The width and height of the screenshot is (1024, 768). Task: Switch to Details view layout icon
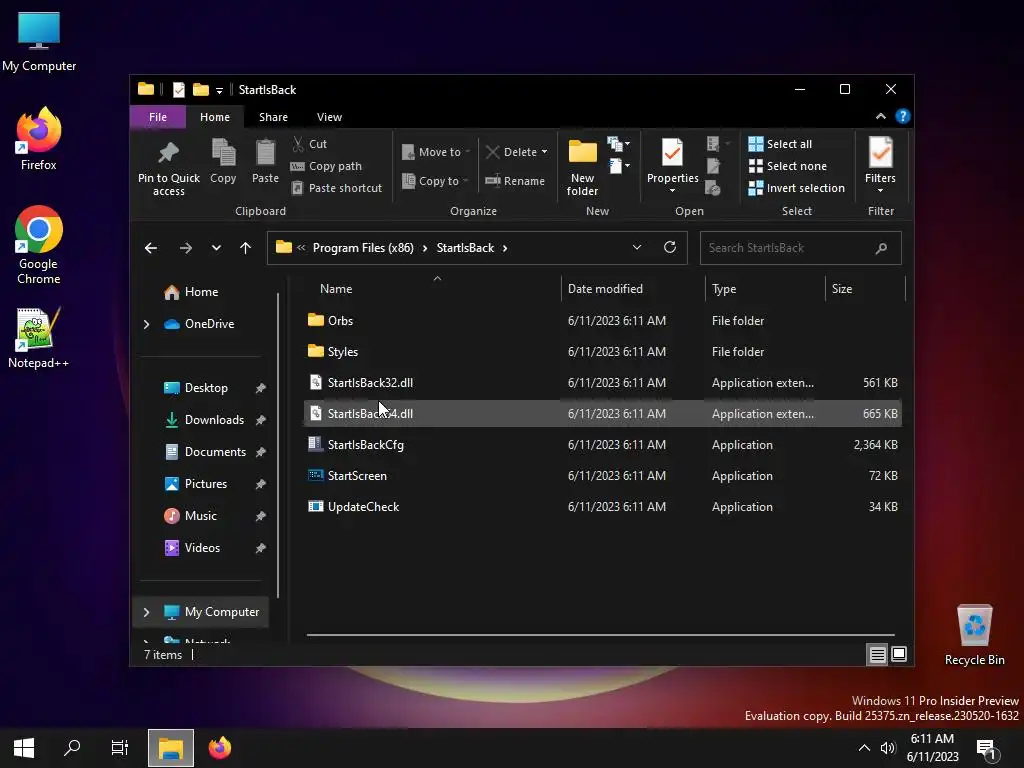[x=877, y=654]
